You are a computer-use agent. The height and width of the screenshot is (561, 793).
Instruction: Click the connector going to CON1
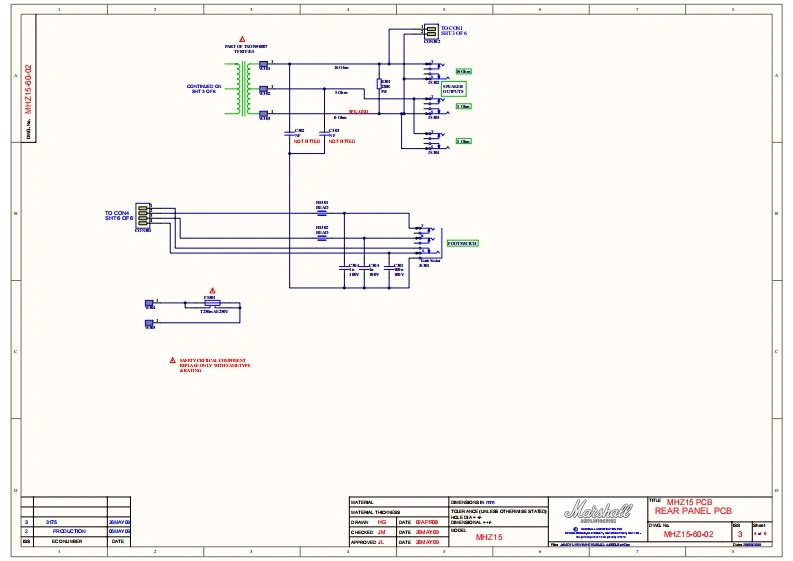pyautogui.click(x=431, y=32)
